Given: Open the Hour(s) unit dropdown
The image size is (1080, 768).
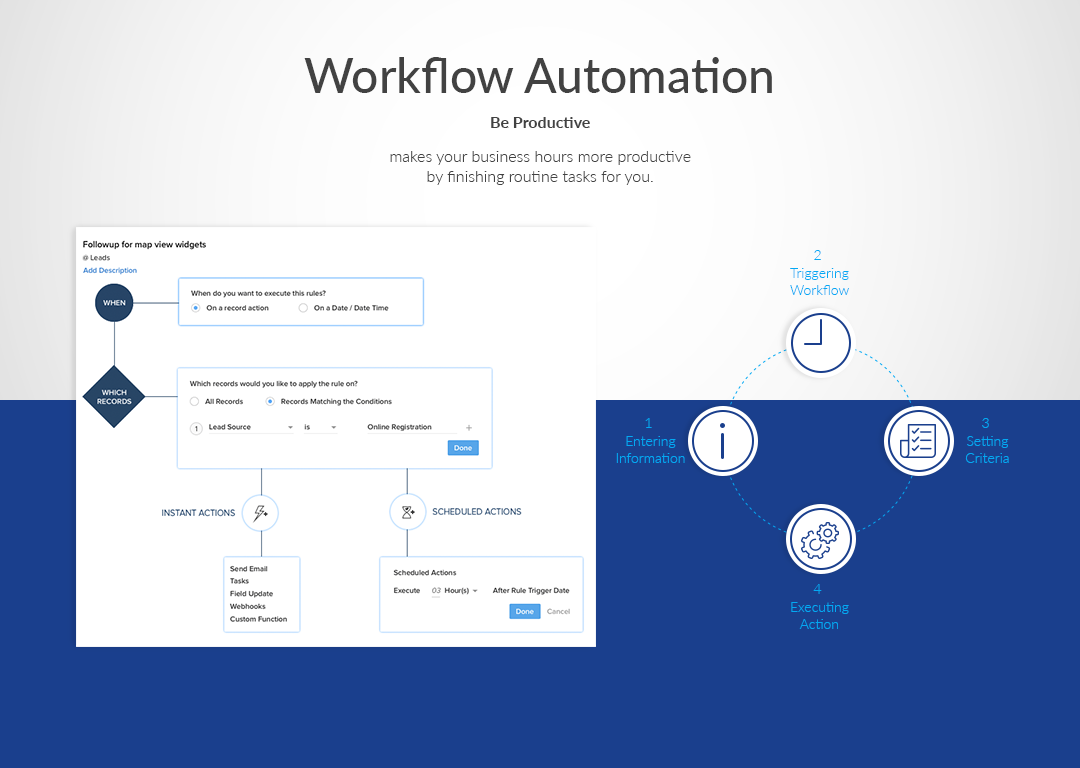Looking at the screenshot, I should 461,591.
